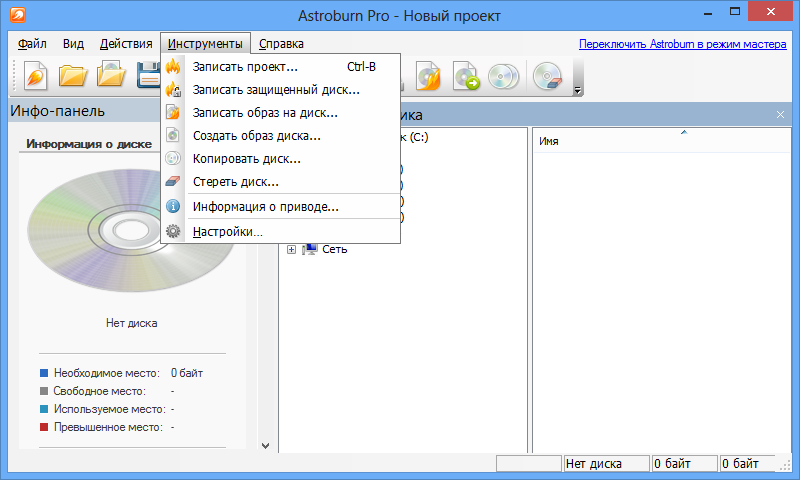Click the Save floppy disk toolbar icon
The width and height of the screenshot is (800, 480).
coord(148,75)
